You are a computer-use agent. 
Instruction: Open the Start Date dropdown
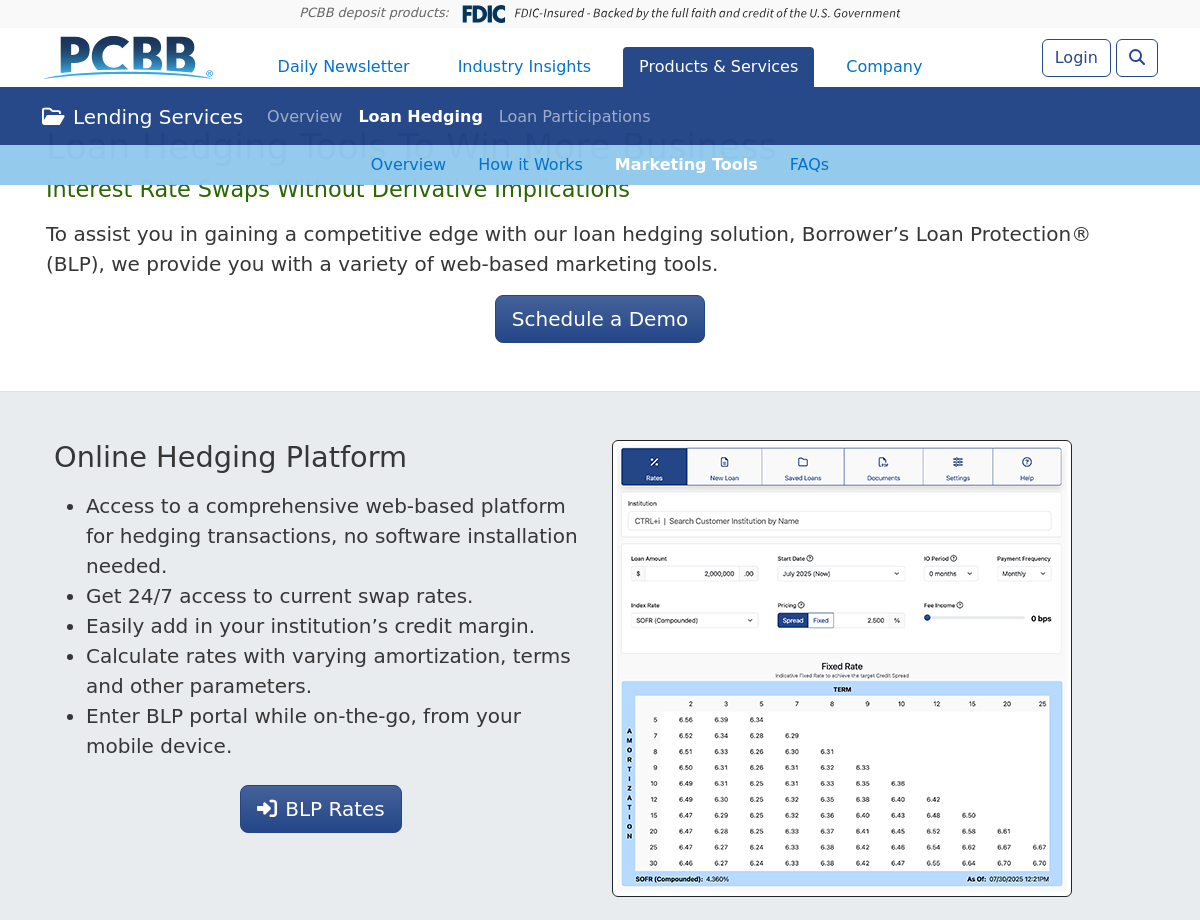840,574
